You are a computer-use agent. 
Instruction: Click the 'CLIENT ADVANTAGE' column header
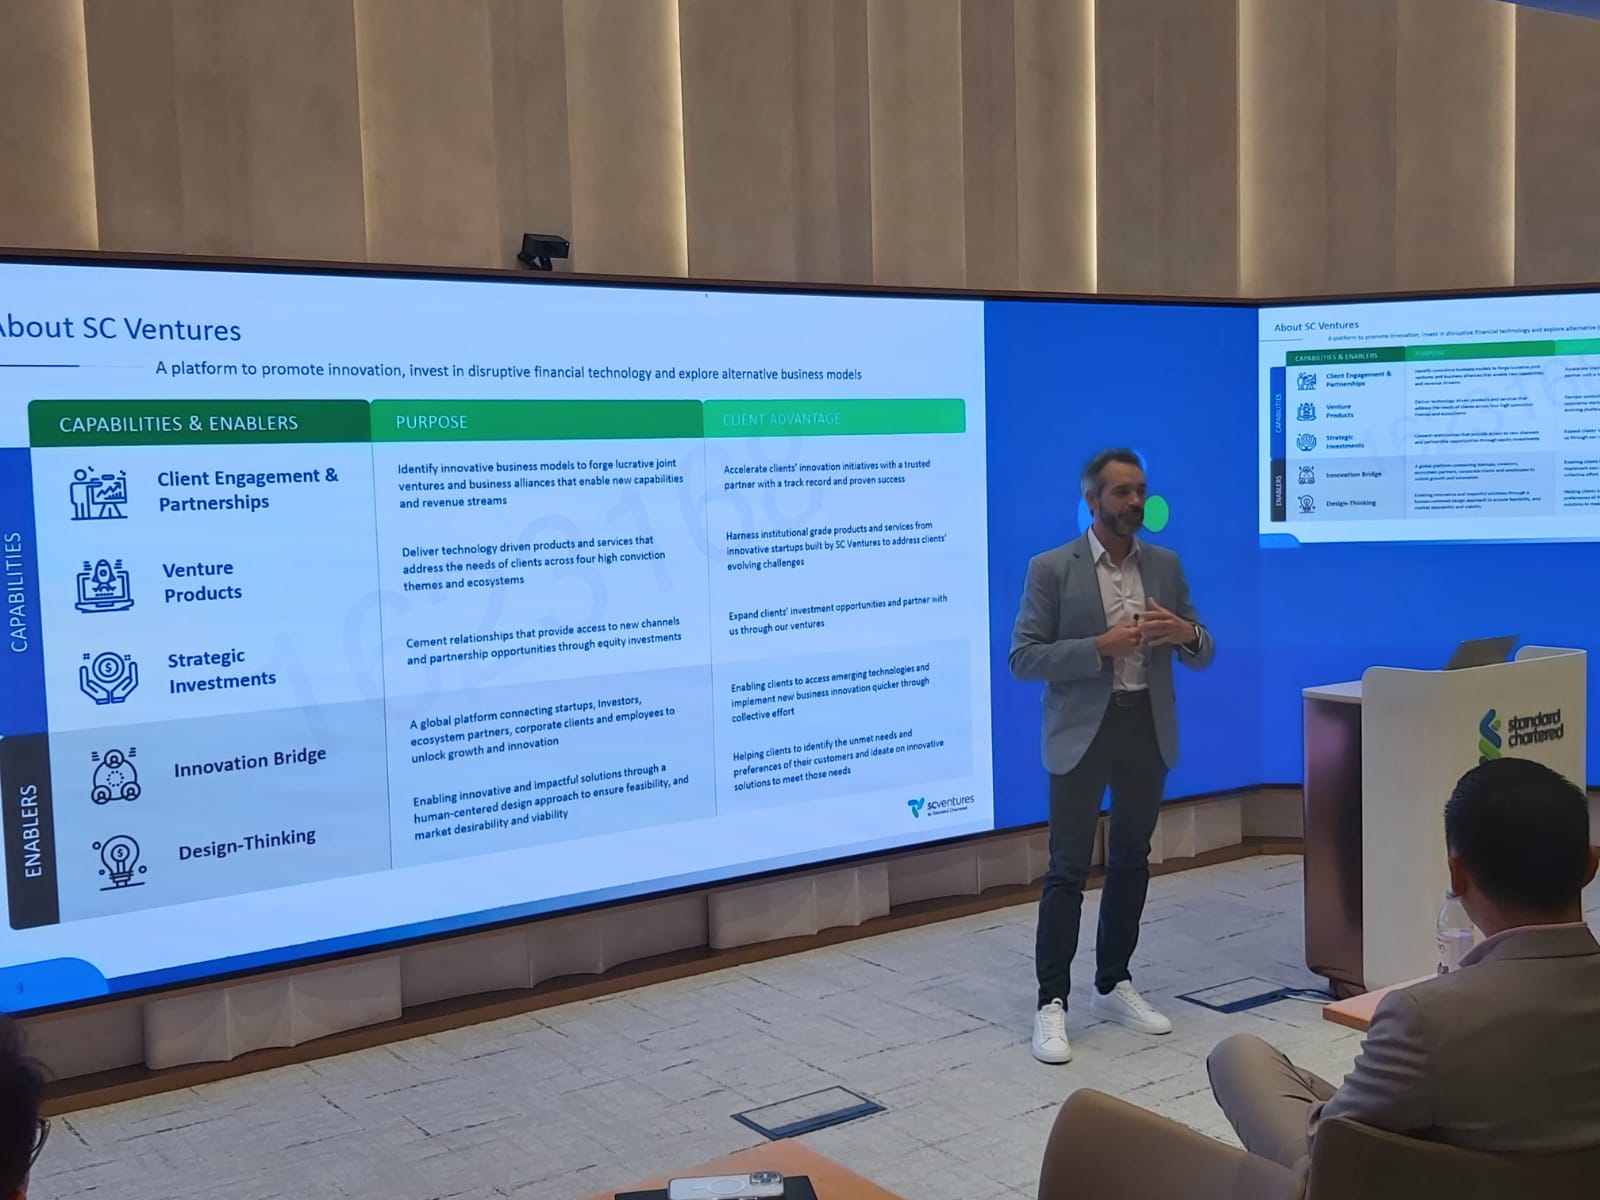pyautogui.click(x=781, y=419)
